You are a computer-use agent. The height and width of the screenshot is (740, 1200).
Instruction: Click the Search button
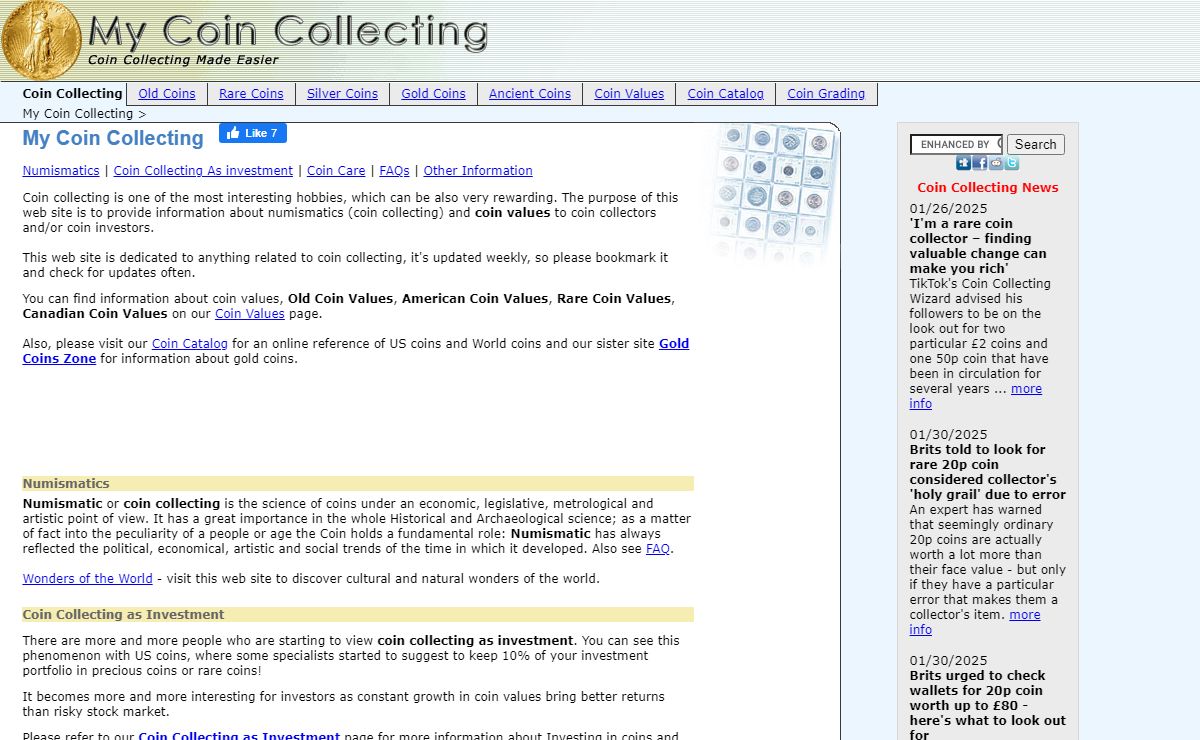click(x=1035, y=144)
